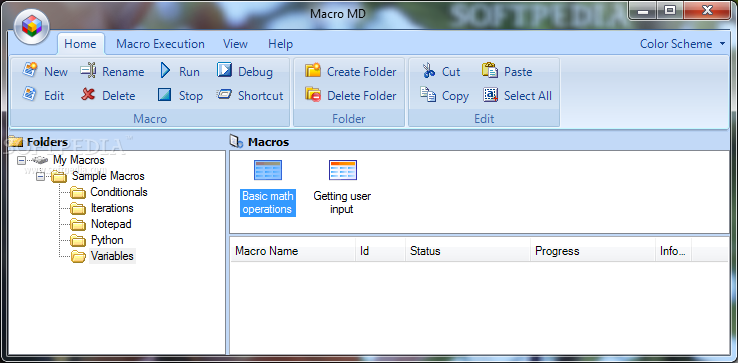Click the Sample Macros folder icon

pyautogui.click(x=59, y=177)
